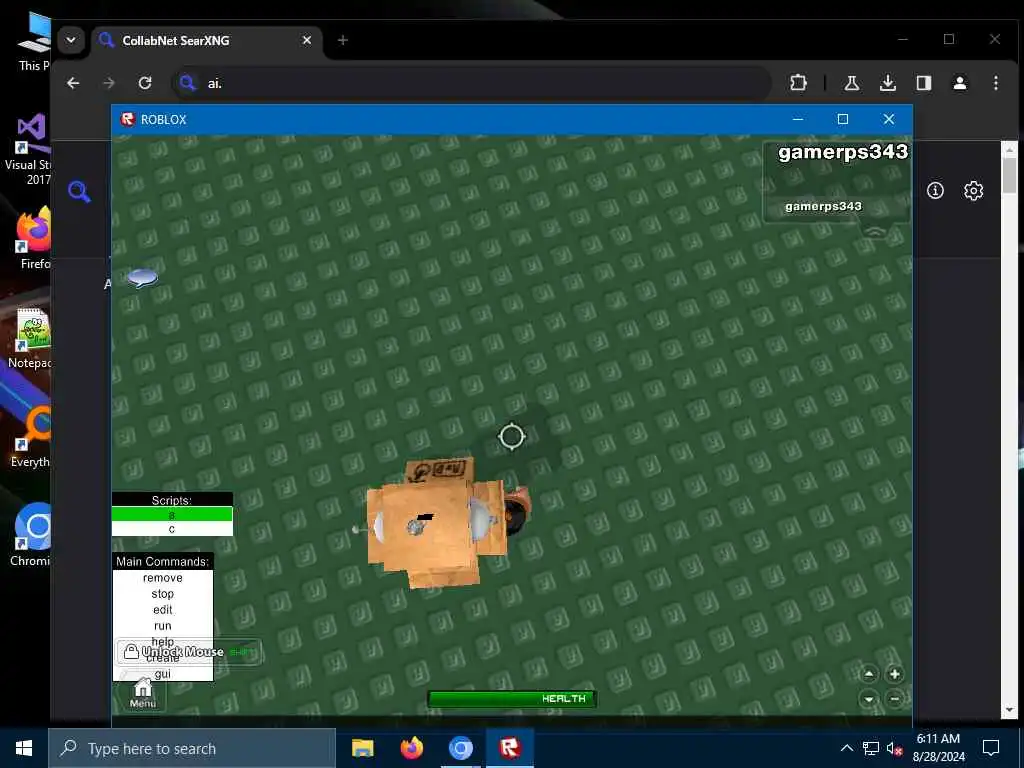This screenshot has height=768, width=1024.
Task: Open the This PC desktop icon
Action: coord(35,42)
